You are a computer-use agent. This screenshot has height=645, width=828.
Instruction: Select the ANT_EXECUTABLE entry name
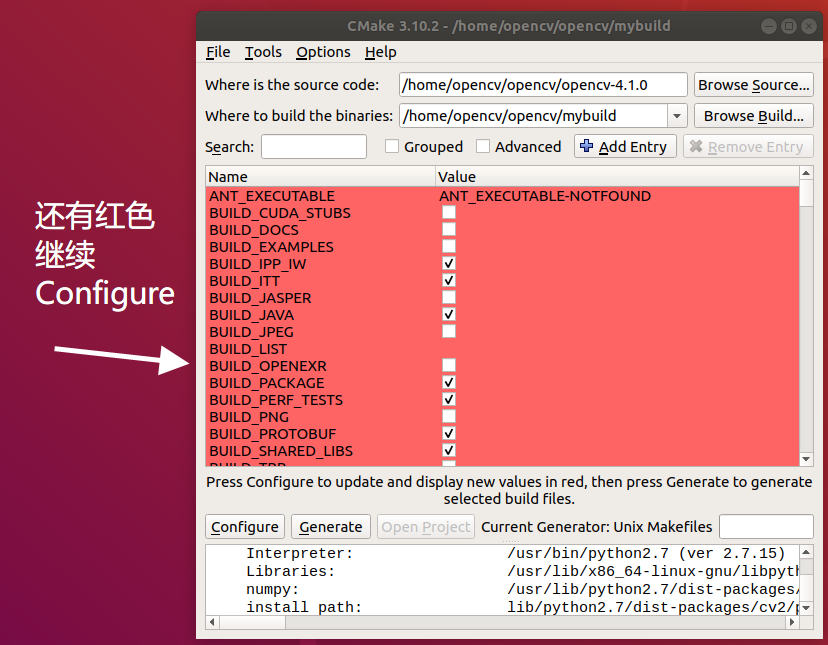[271, 196]
